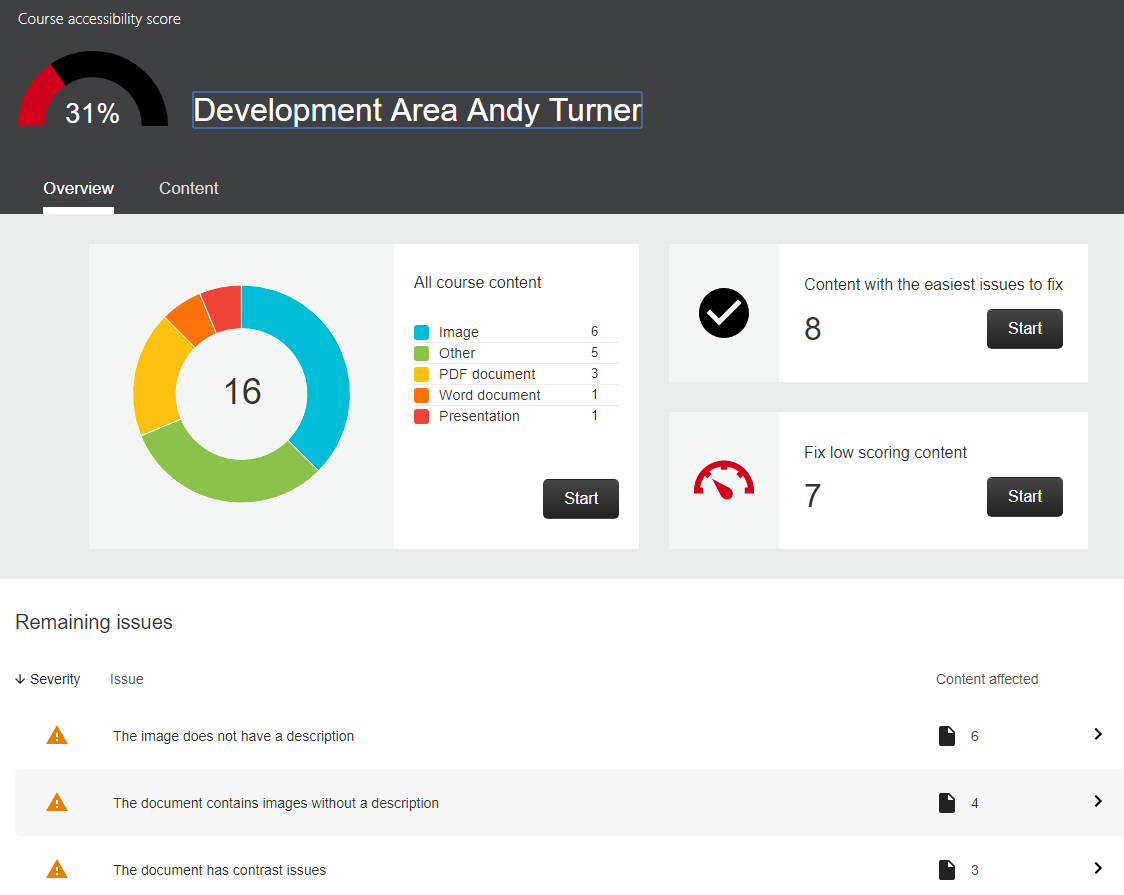Expand the image description issue chevron
This screenshot has width=1124, height=895.
tap(1097, 734)
